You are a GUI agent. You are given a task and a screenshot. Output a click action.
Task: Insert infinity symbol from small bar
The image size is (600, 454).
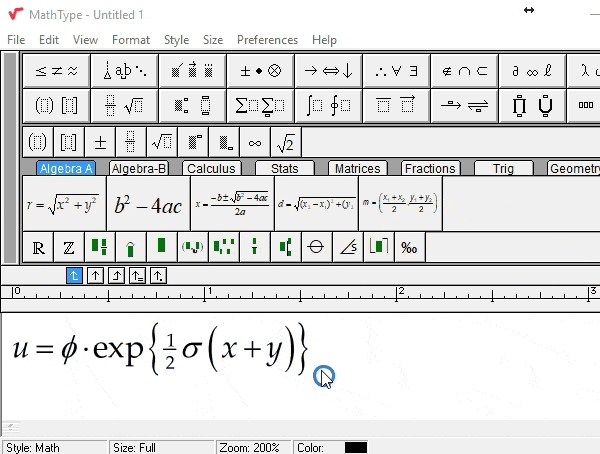point(255,142)
